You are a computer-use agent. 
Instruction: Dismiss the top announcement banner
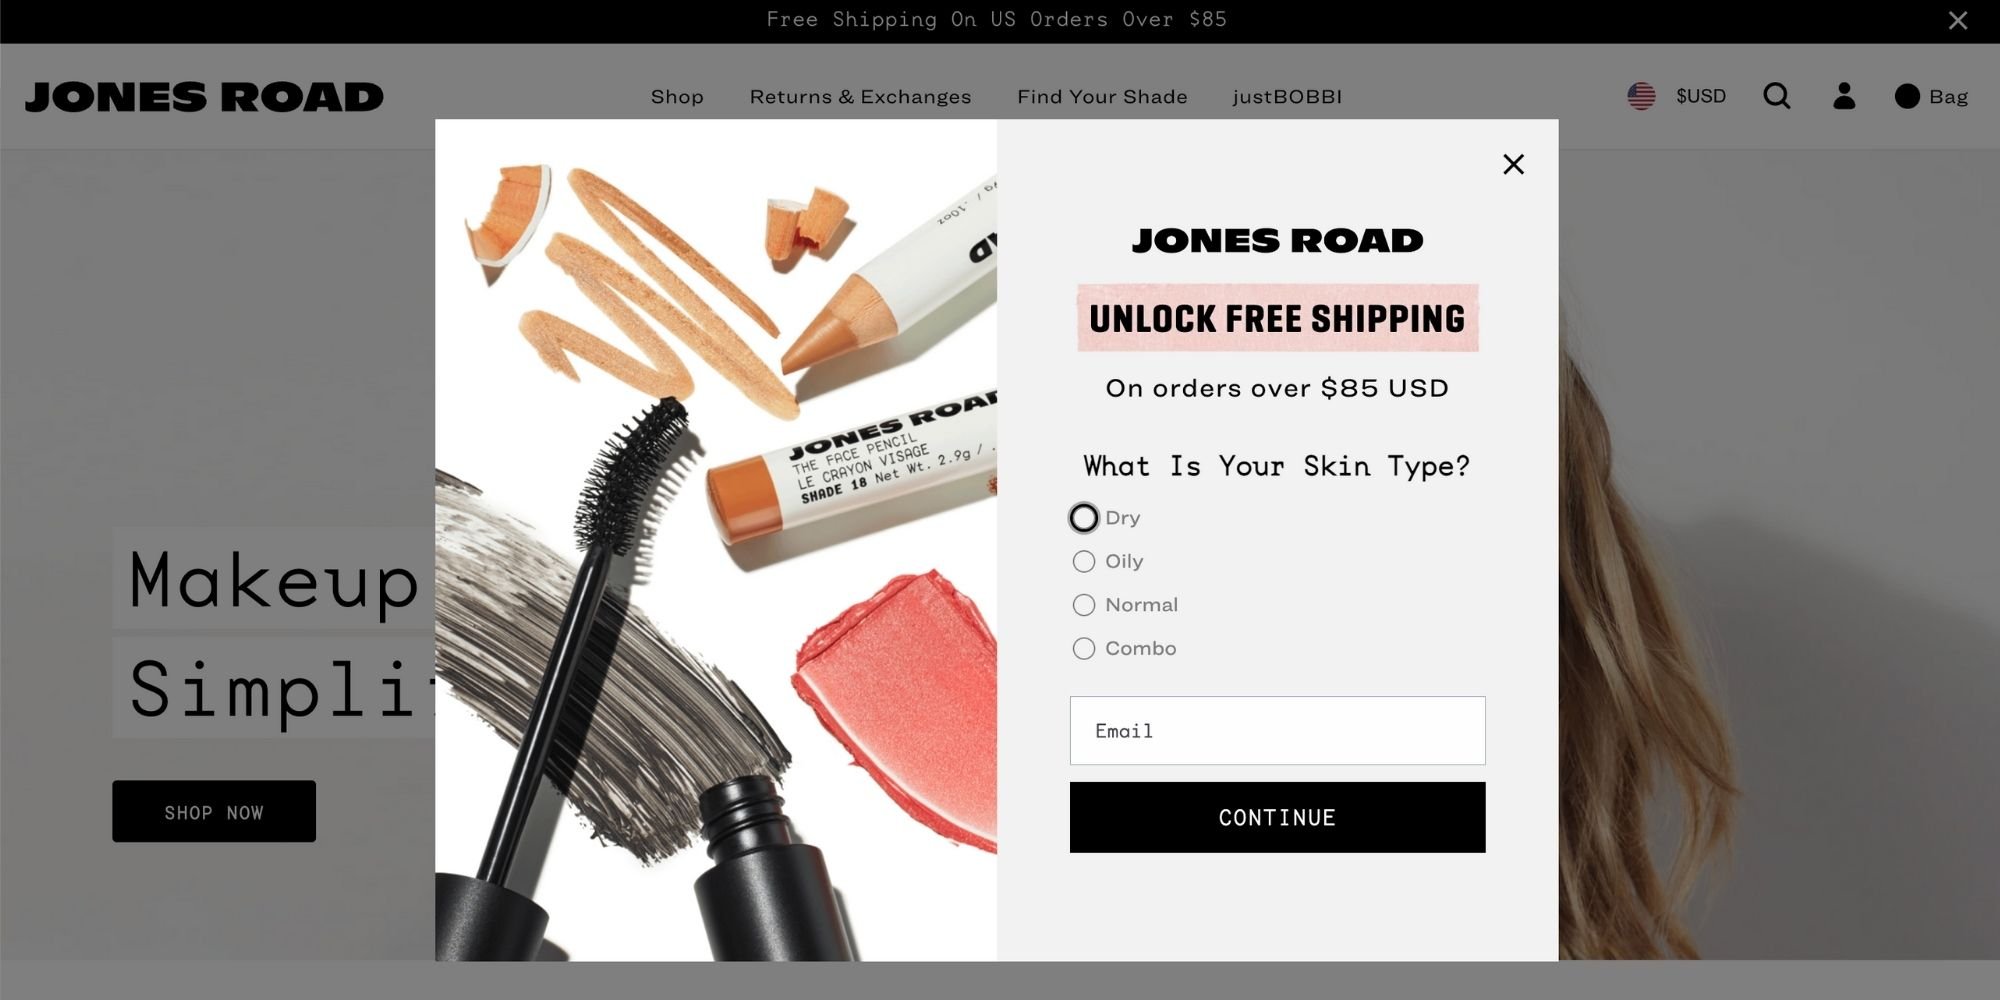pyautogui.click(x=1957, y=20)
